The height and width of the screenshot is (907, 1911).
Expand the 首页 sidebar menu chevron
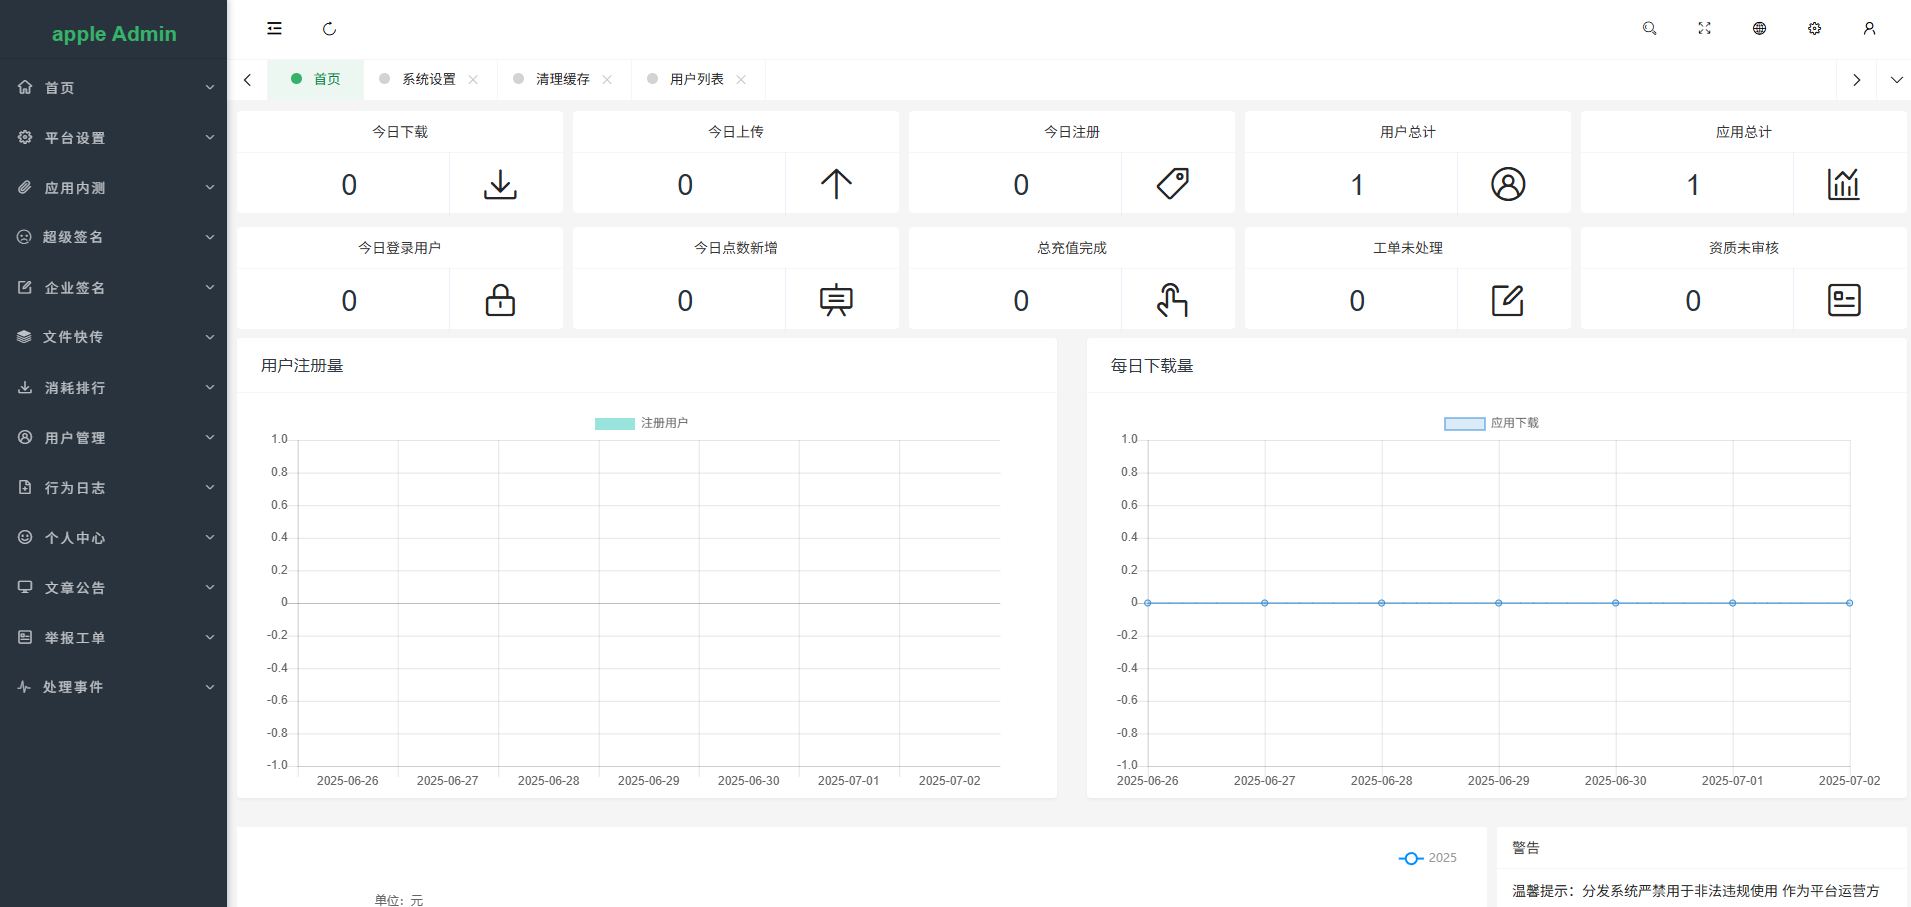210,87
